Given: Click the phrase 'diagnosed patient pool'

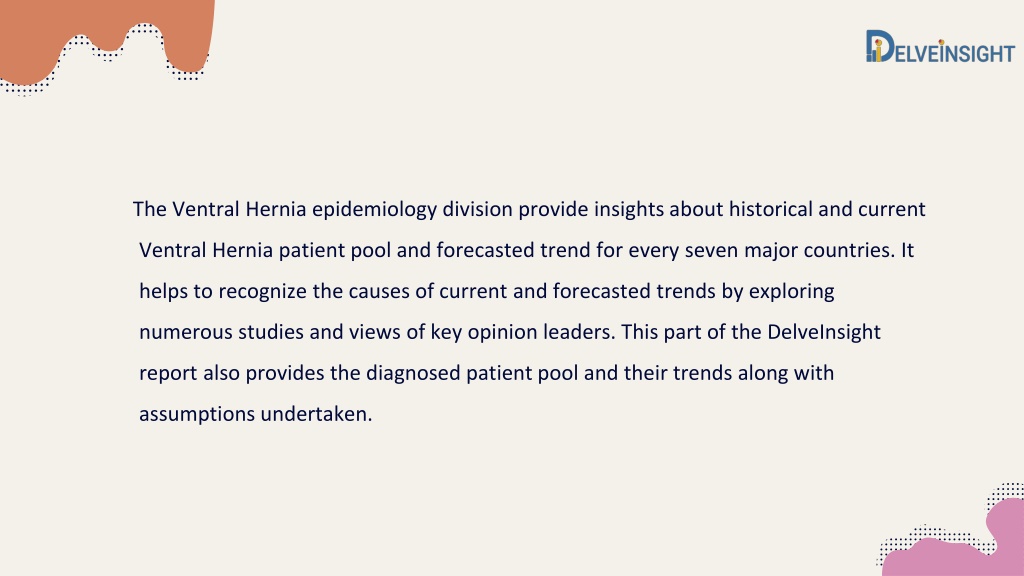Looking at the screenshot, I should click(472, 373).
